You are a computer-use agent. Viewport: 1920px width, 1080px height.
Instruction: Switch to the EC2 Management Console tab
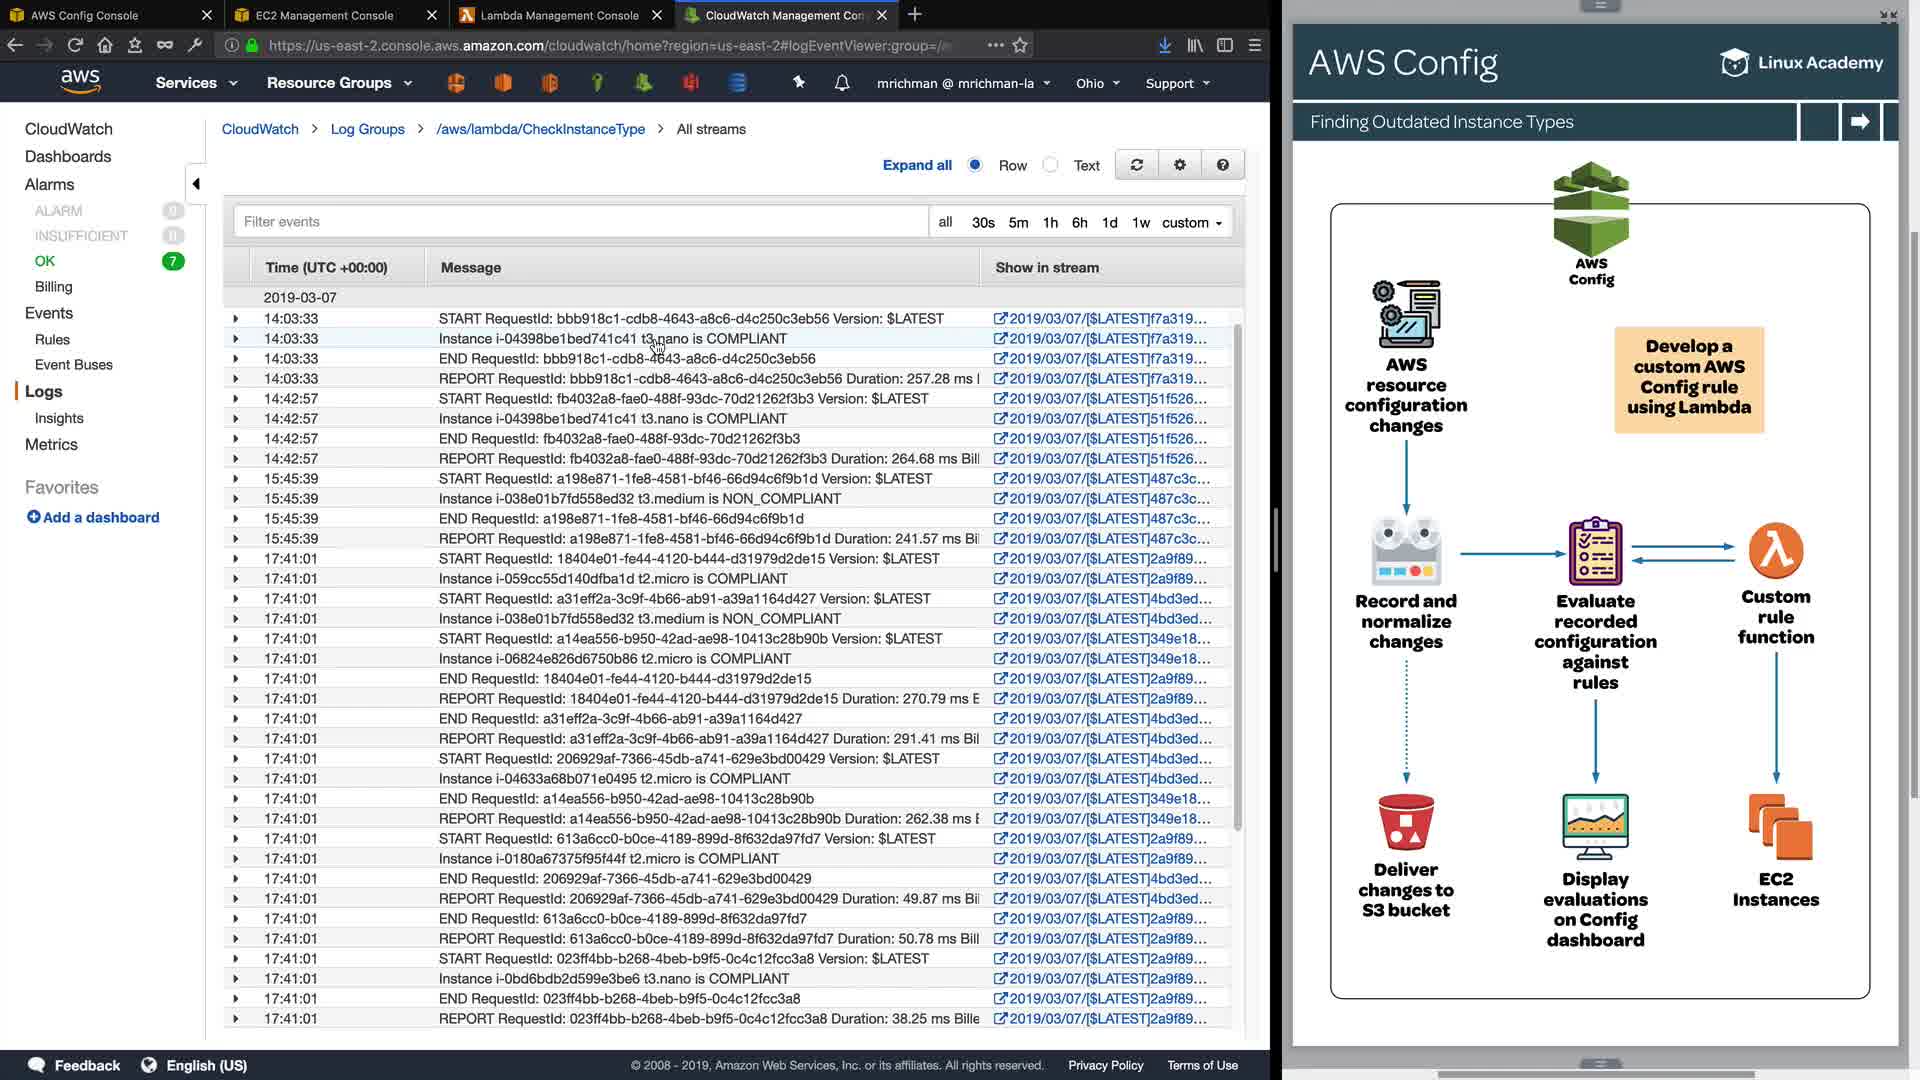(x=324, y=15)
